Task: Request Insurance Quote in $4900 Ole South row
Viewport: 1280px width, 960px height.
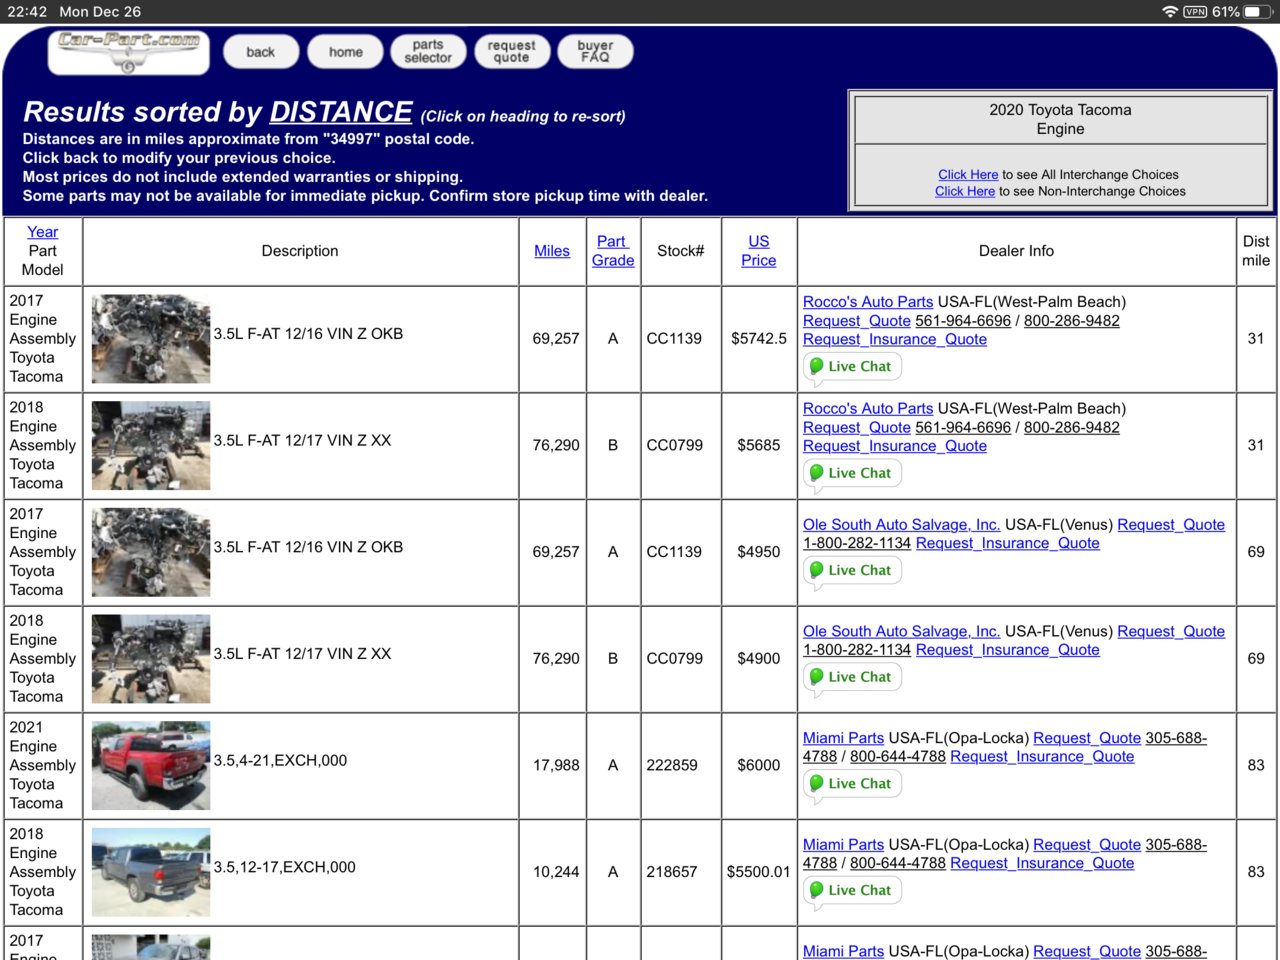Action: pos(1008,651)
